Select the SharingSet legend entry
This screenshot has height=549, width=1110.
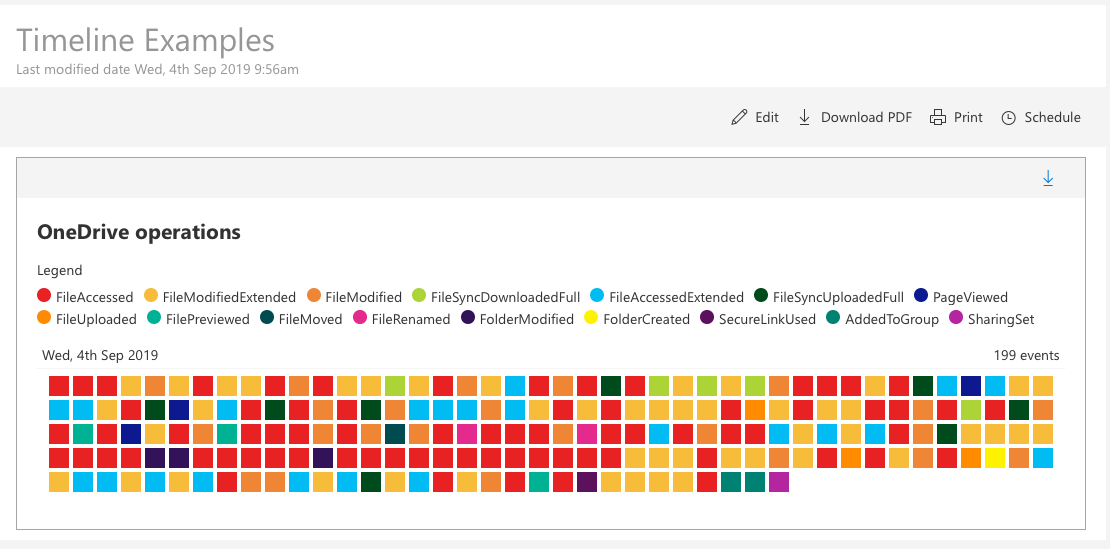click(x=992, y=319)
